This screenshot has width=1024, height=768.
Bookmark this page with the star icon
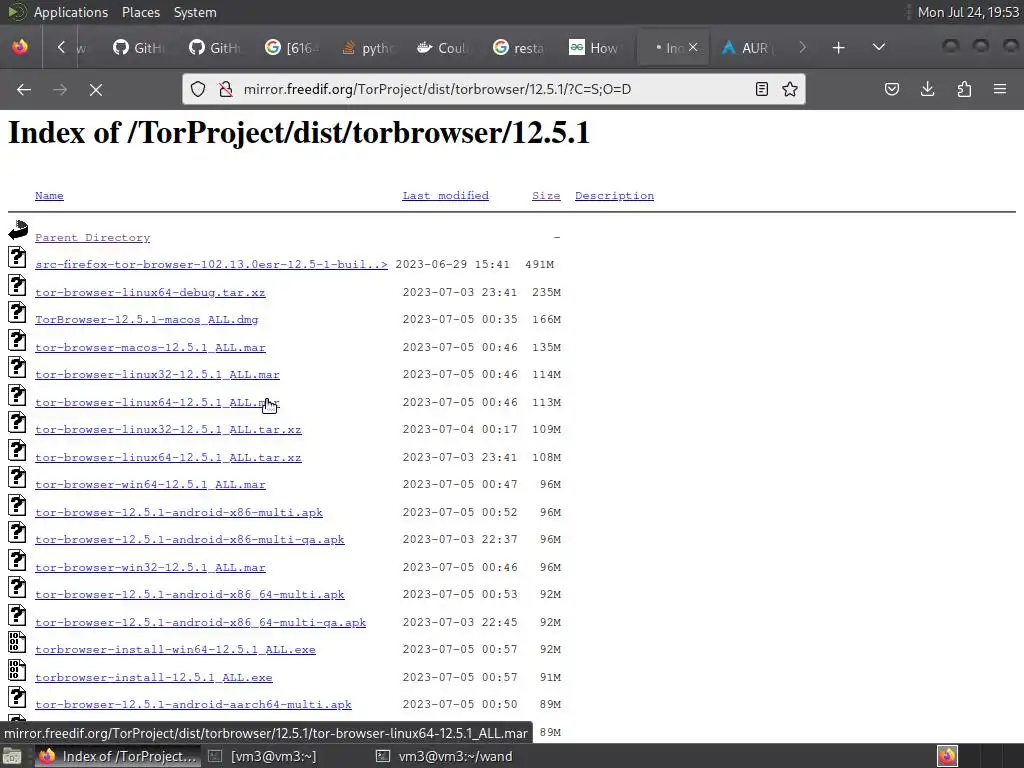790,89
